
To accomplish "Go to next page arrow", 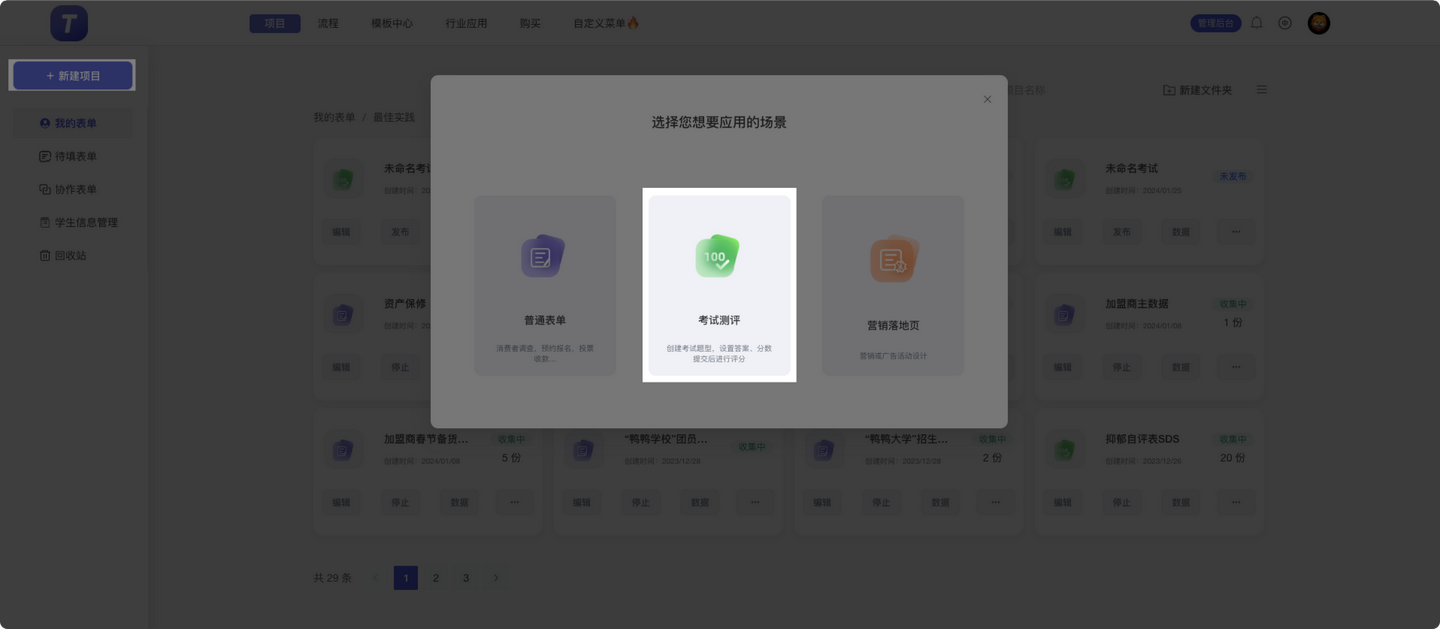I will [496, 578].
